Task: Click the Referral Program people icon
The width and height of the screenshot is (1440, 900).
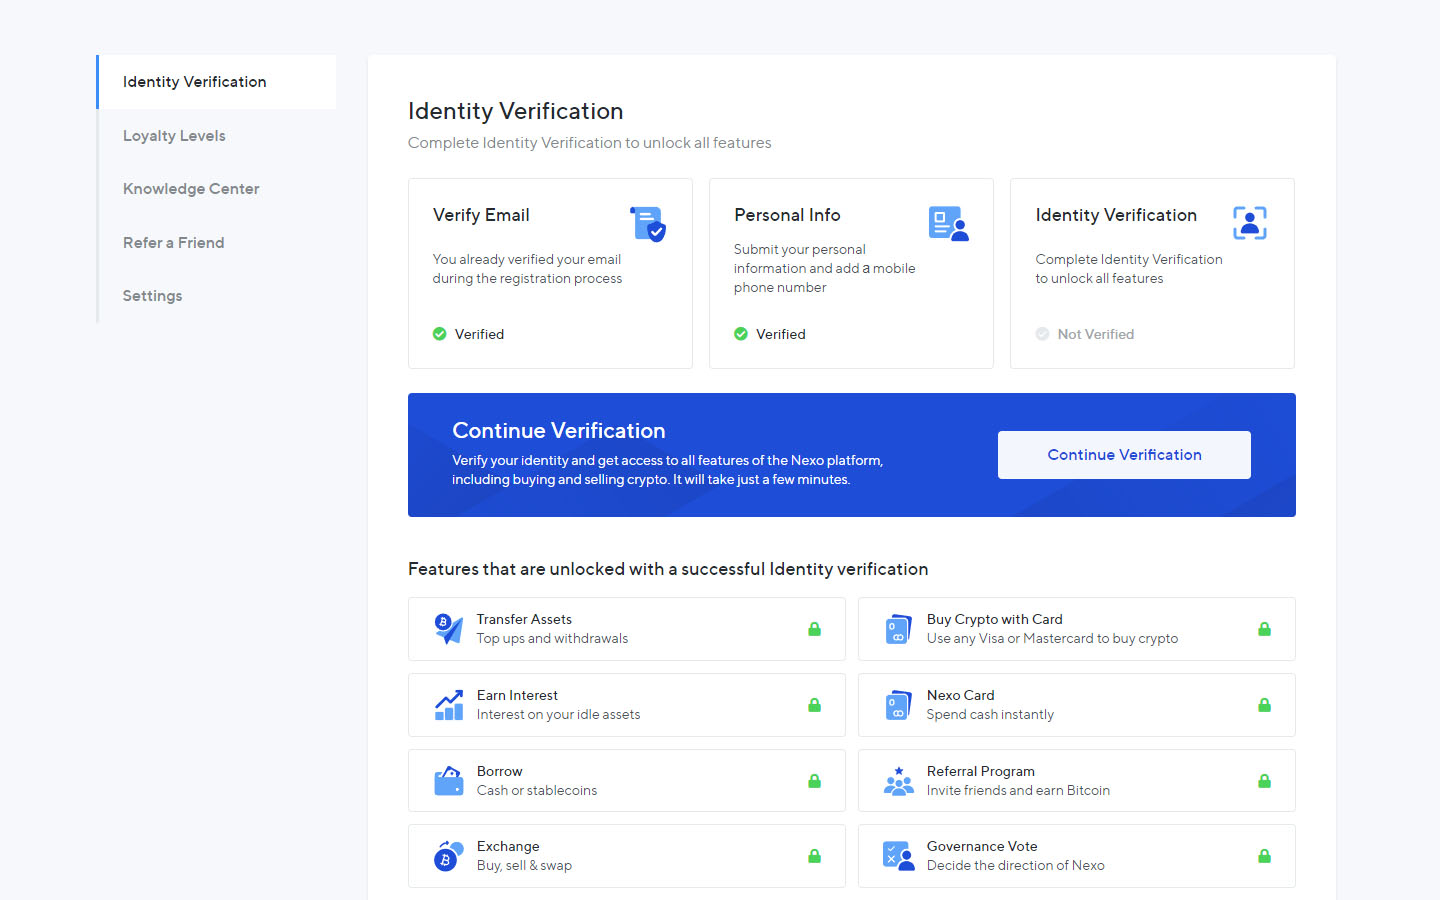Action: coord(899,781)
